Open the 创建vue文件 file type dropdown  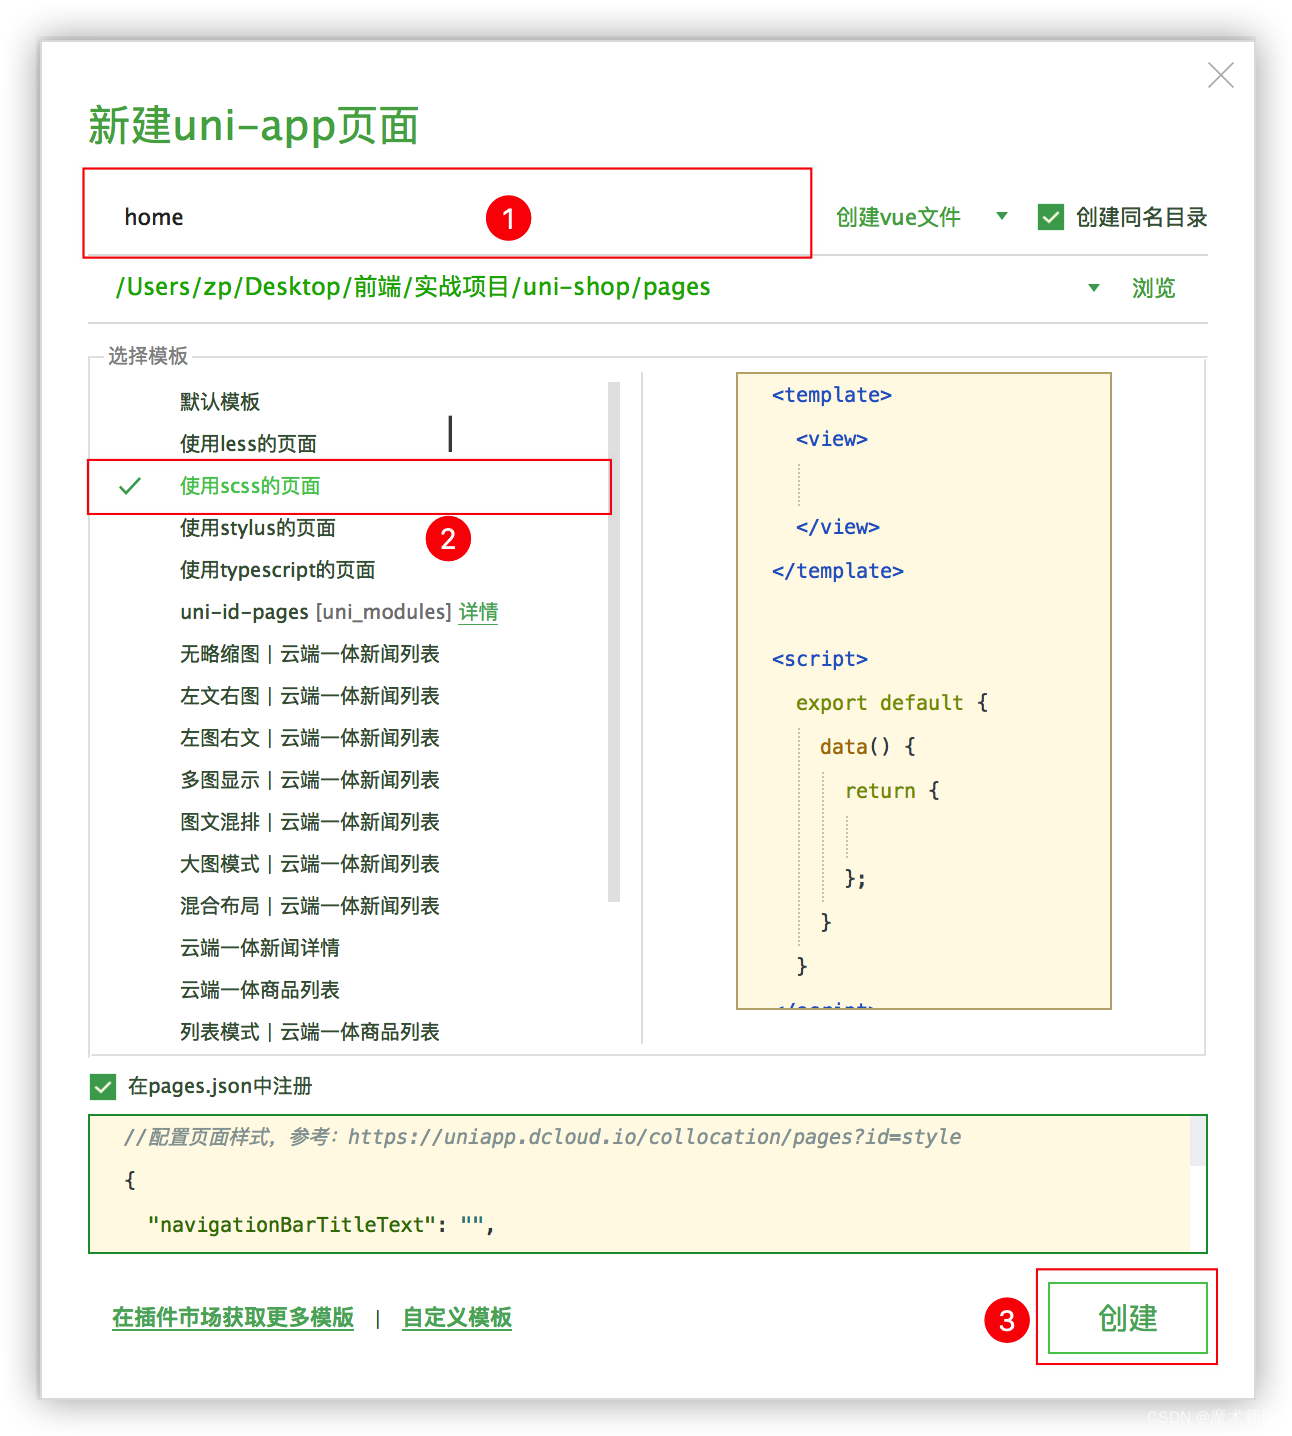point(921,217)
